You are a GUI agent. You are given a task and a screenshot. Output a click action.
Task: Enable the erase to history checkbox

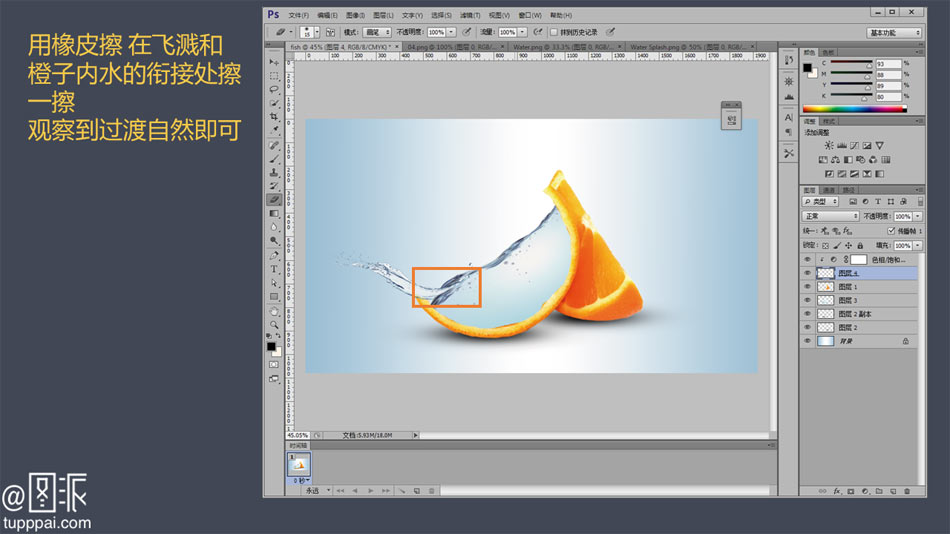coord(553,32)
